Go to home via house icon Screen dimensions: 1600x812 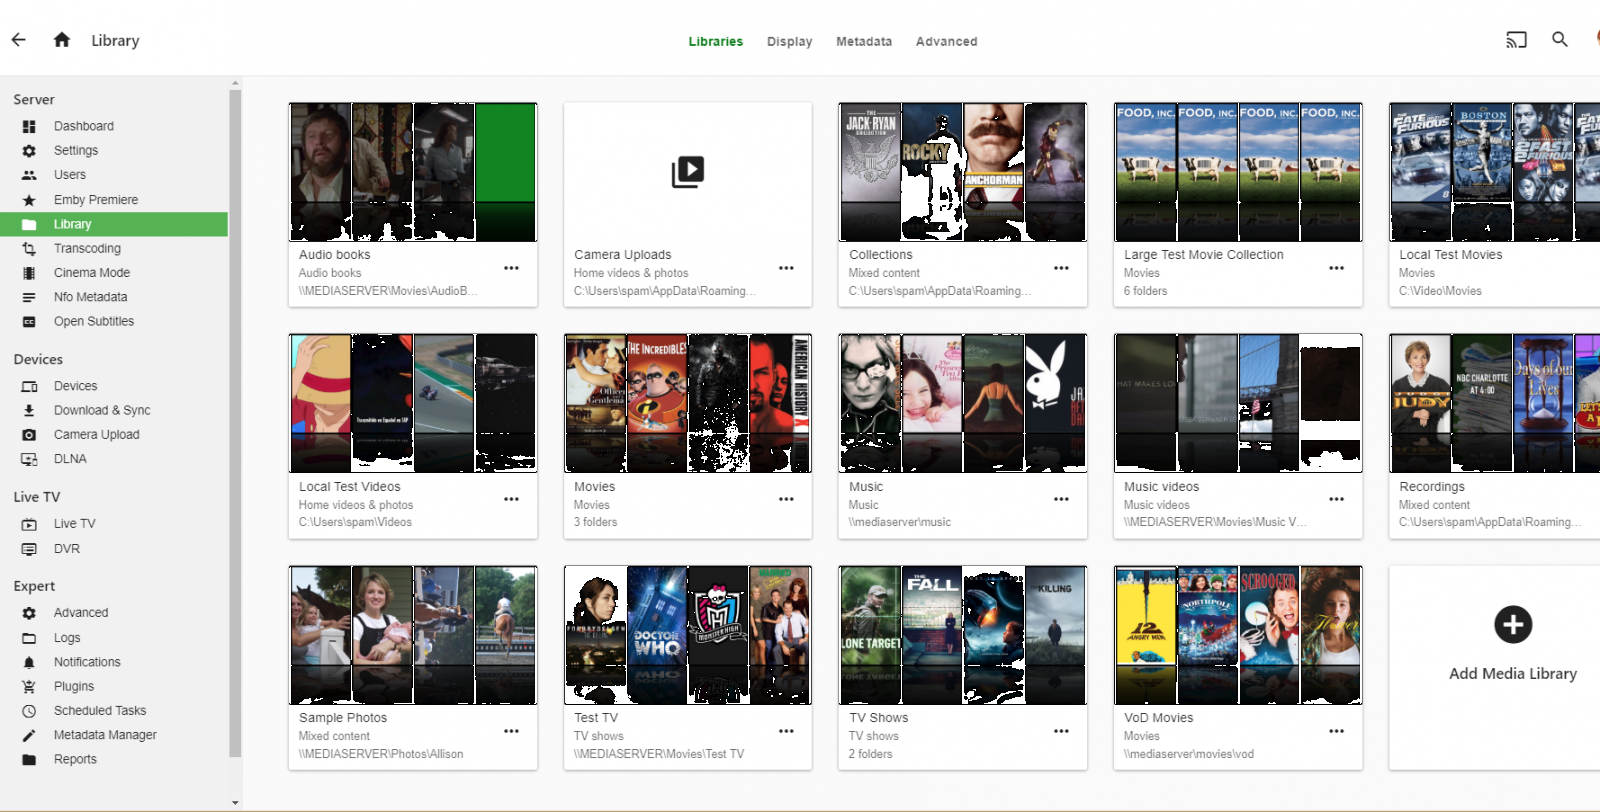click(62, 40)
